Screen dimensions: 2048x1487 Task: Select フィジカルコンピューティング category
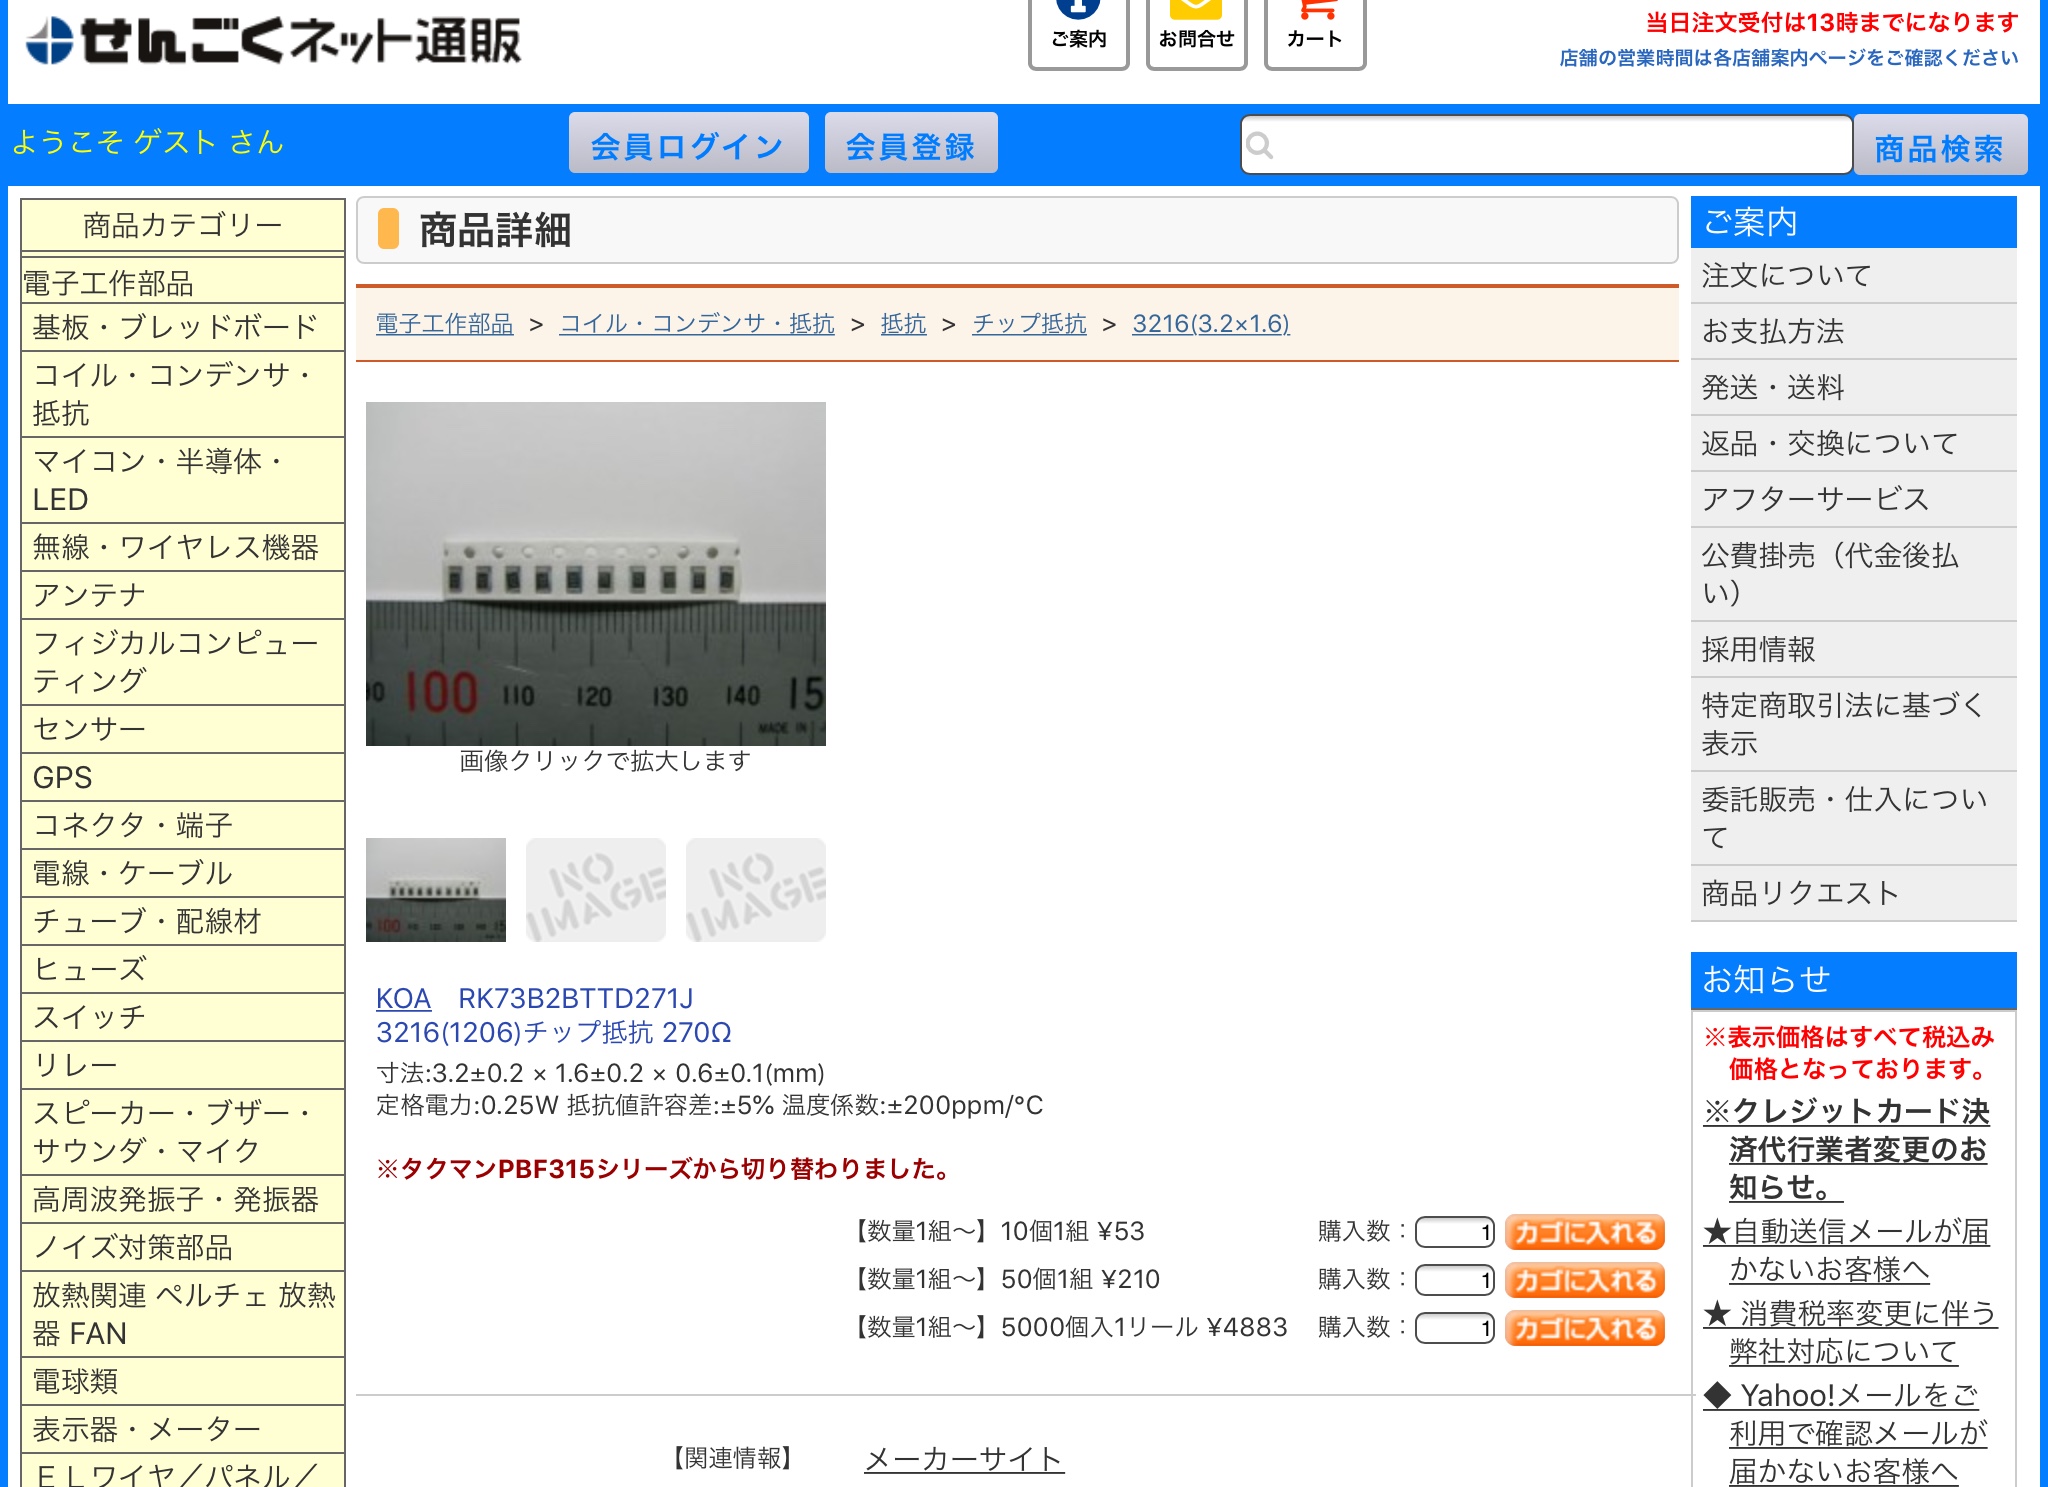[183, 661]
